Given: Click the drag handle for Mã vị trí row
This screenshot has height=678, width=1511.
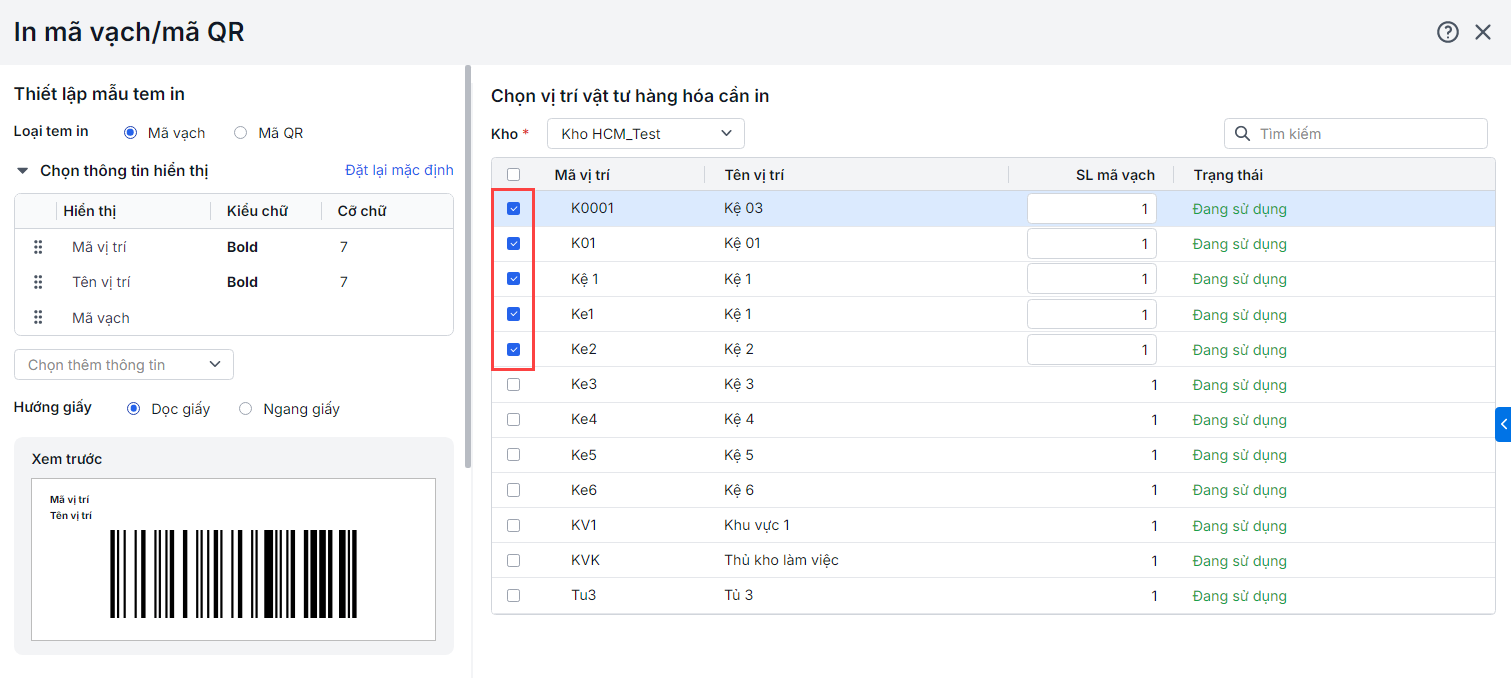Looking at the screenshot, I should click(x=38, y=247).
